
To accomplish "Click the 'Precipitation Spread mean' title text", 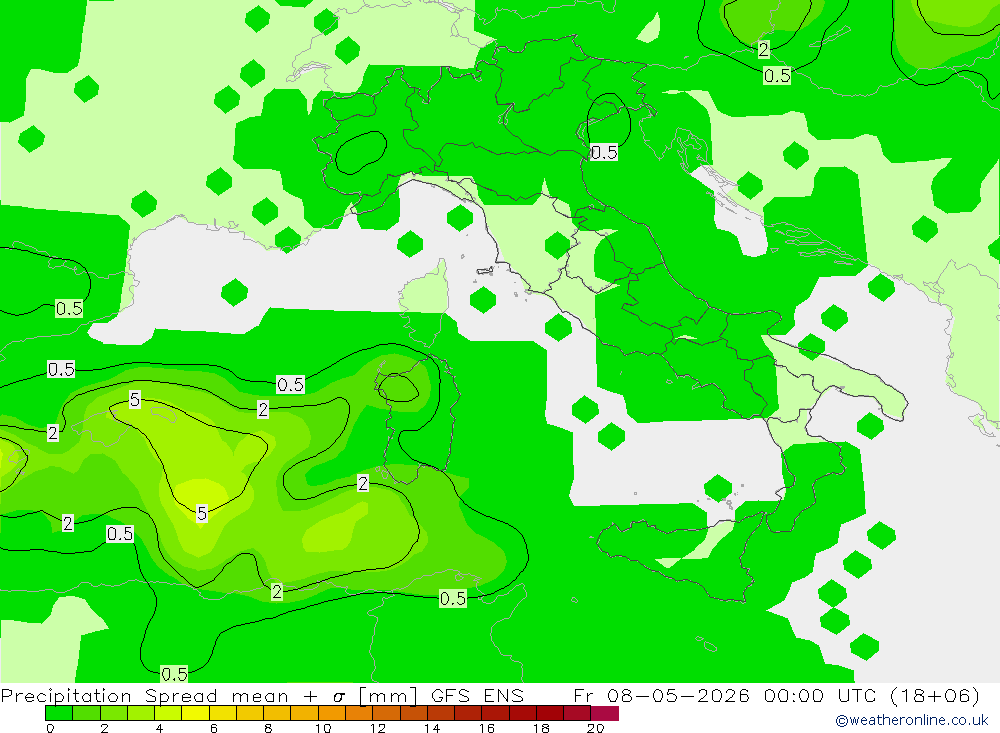I will (x=145, y=695).
